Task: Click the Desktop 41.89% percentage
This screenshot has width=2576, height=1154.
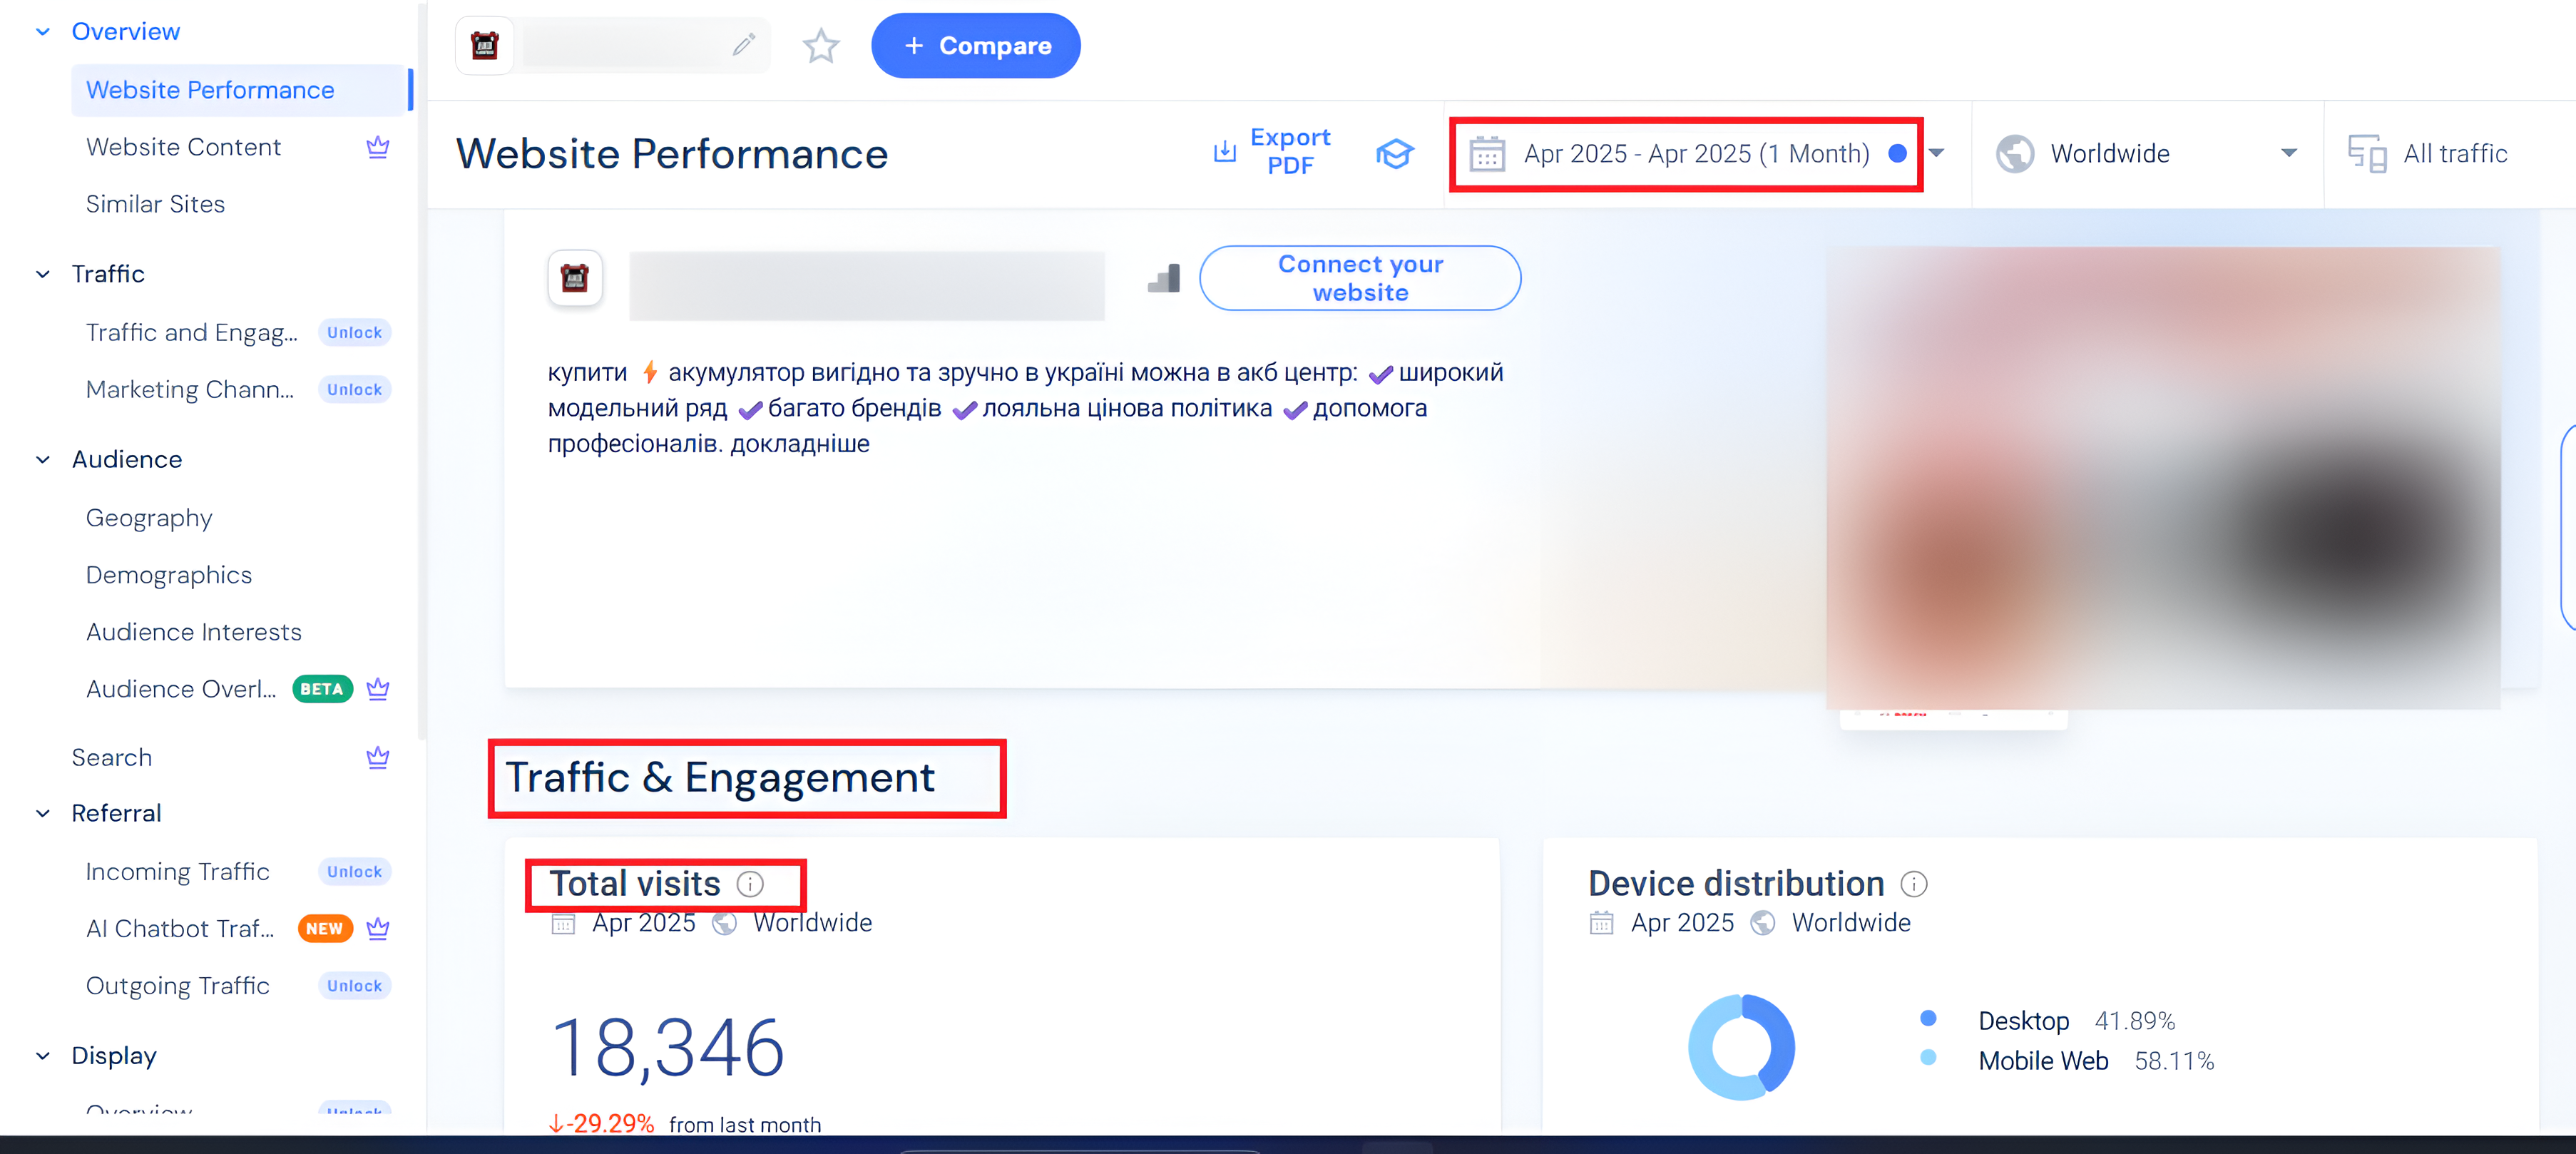Action: pyautogui.click(x=2135, y=1021)
